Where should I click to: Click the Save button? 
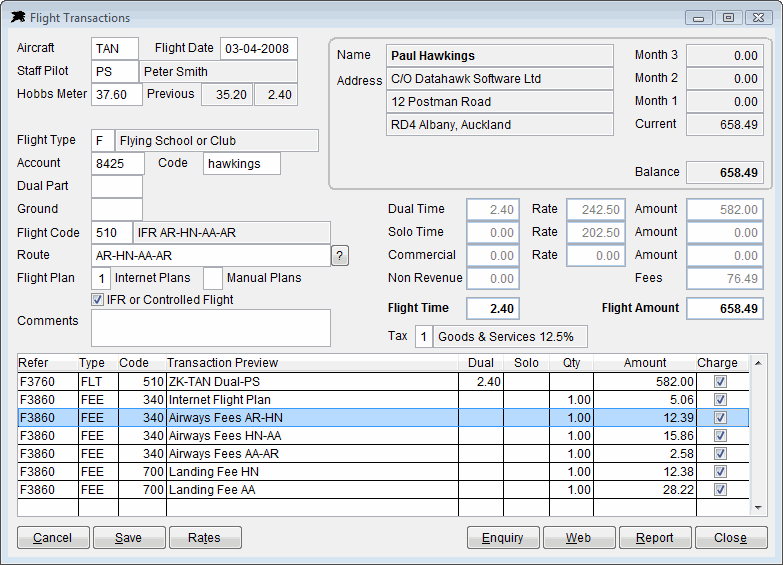pos(129,538)
